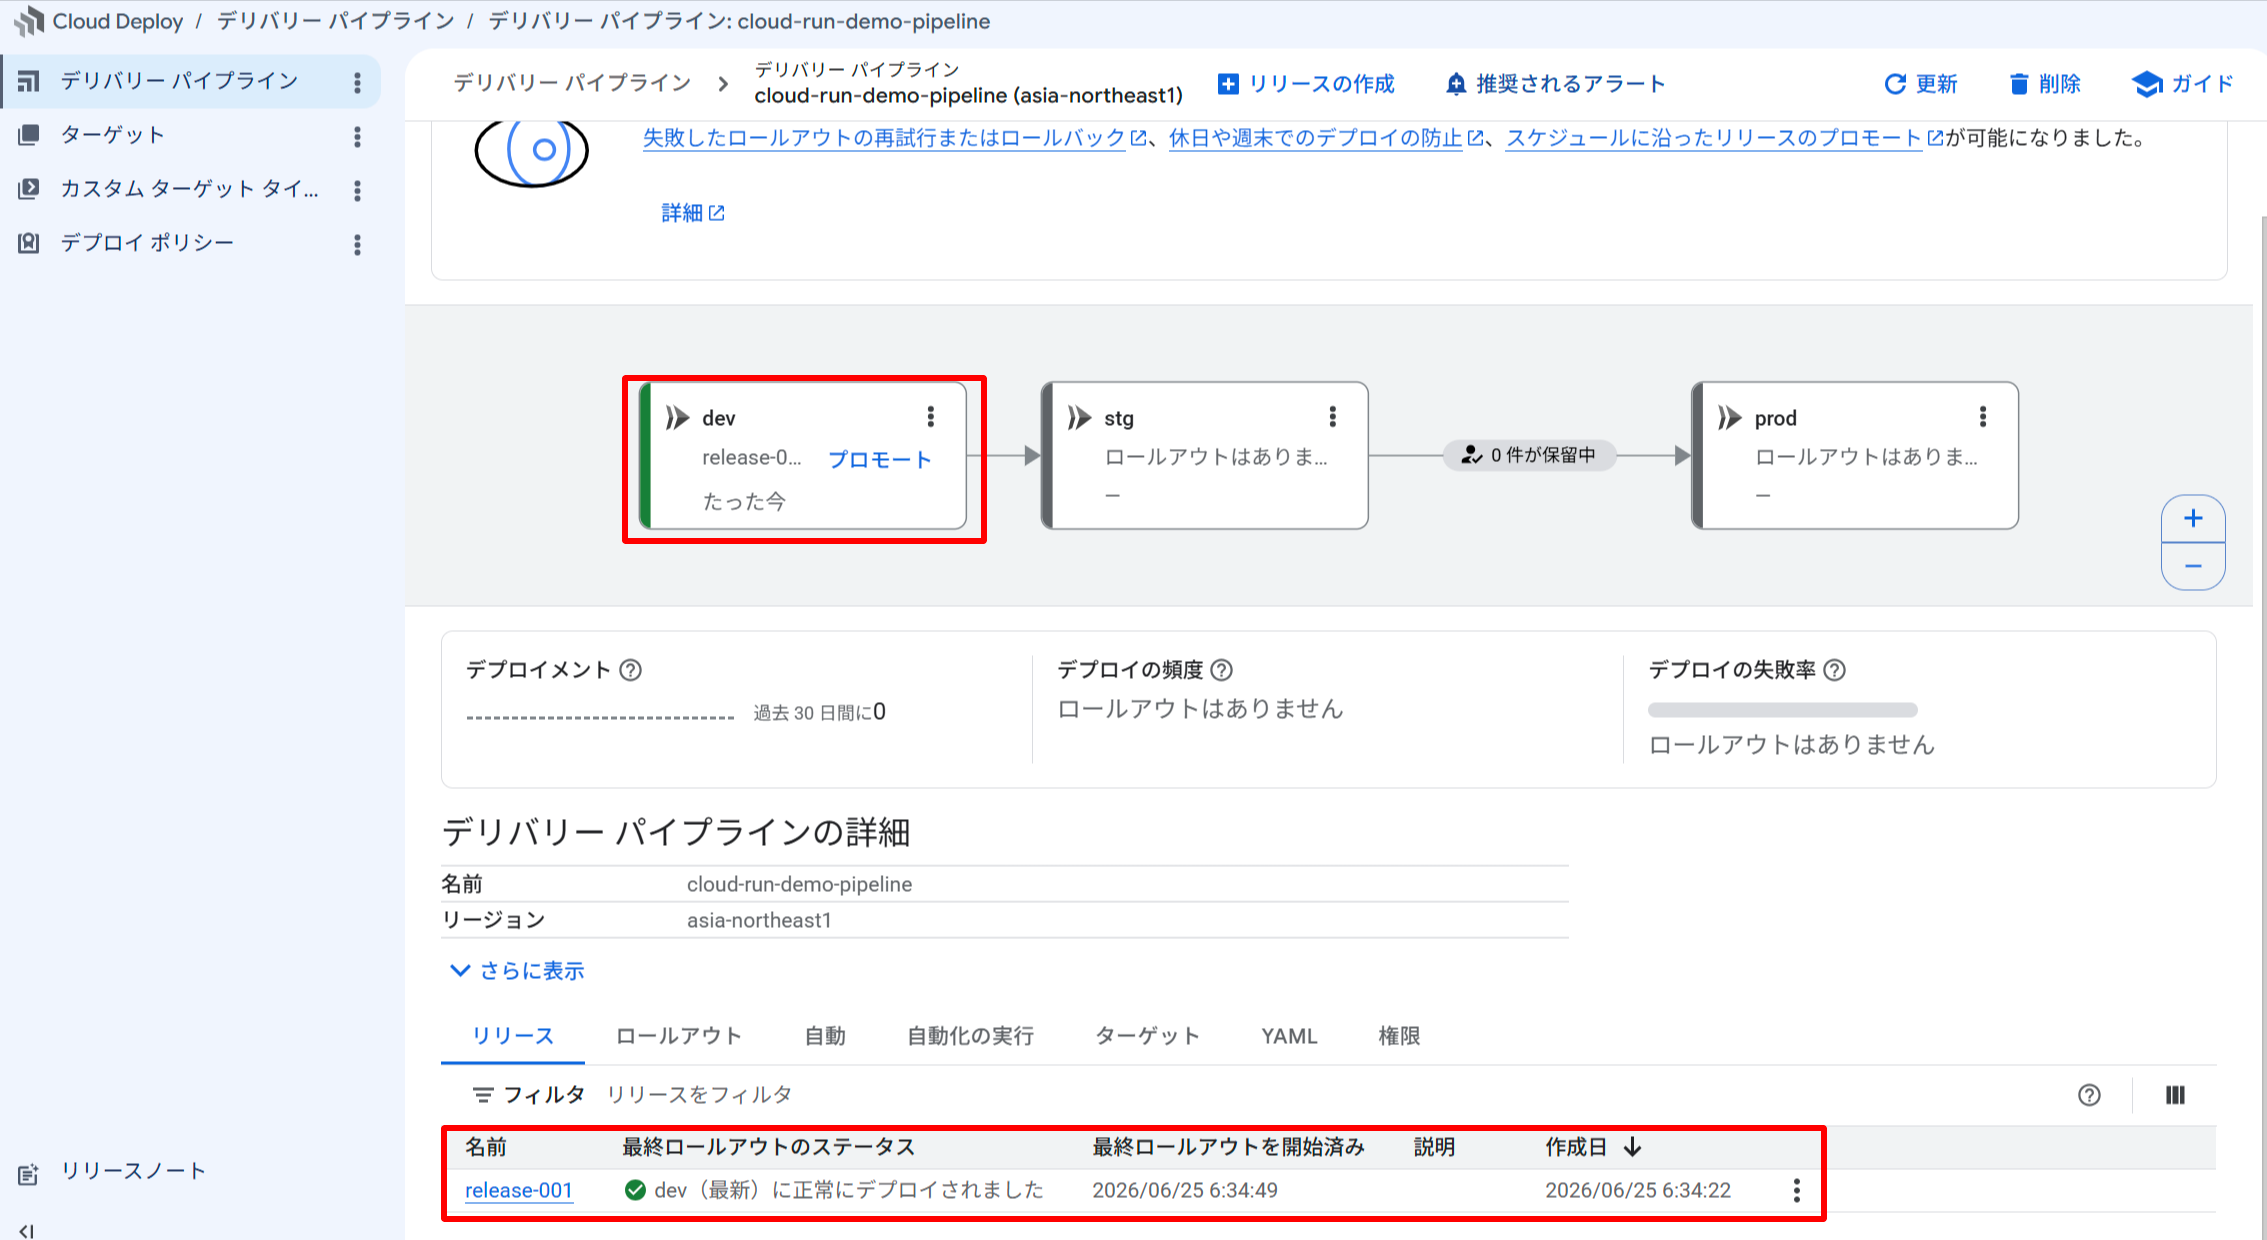Collapse the left sidebar panel

click(27, 1231)
